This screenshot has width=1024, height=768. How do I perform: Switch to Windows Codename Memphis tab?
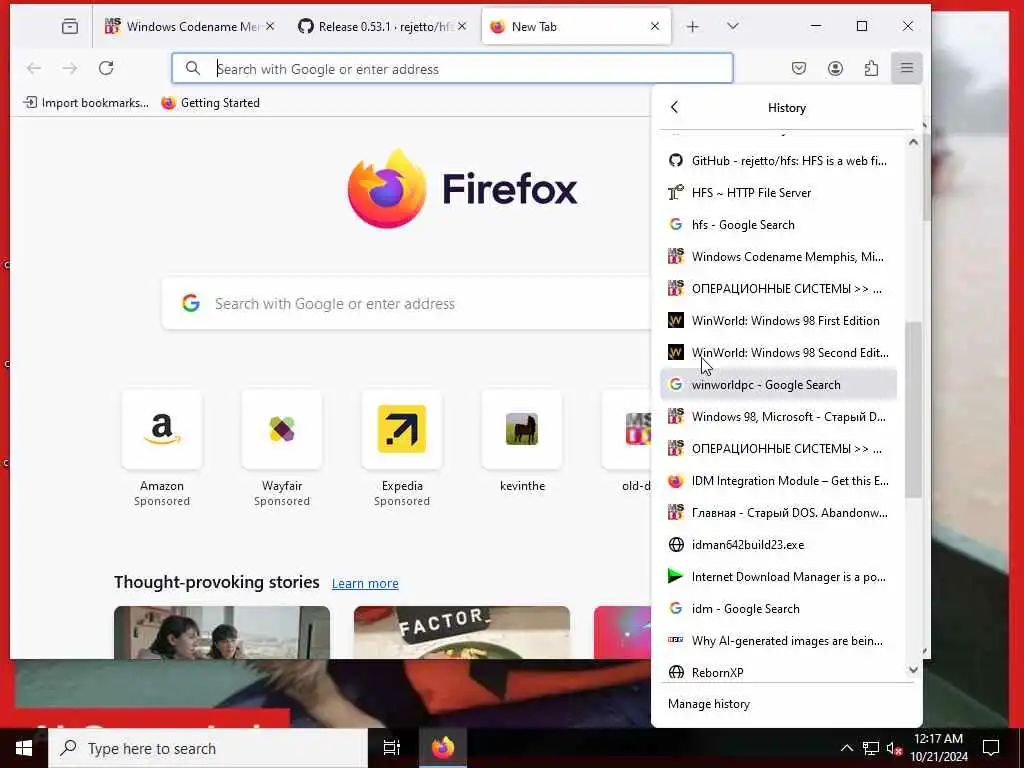[190, 27]
